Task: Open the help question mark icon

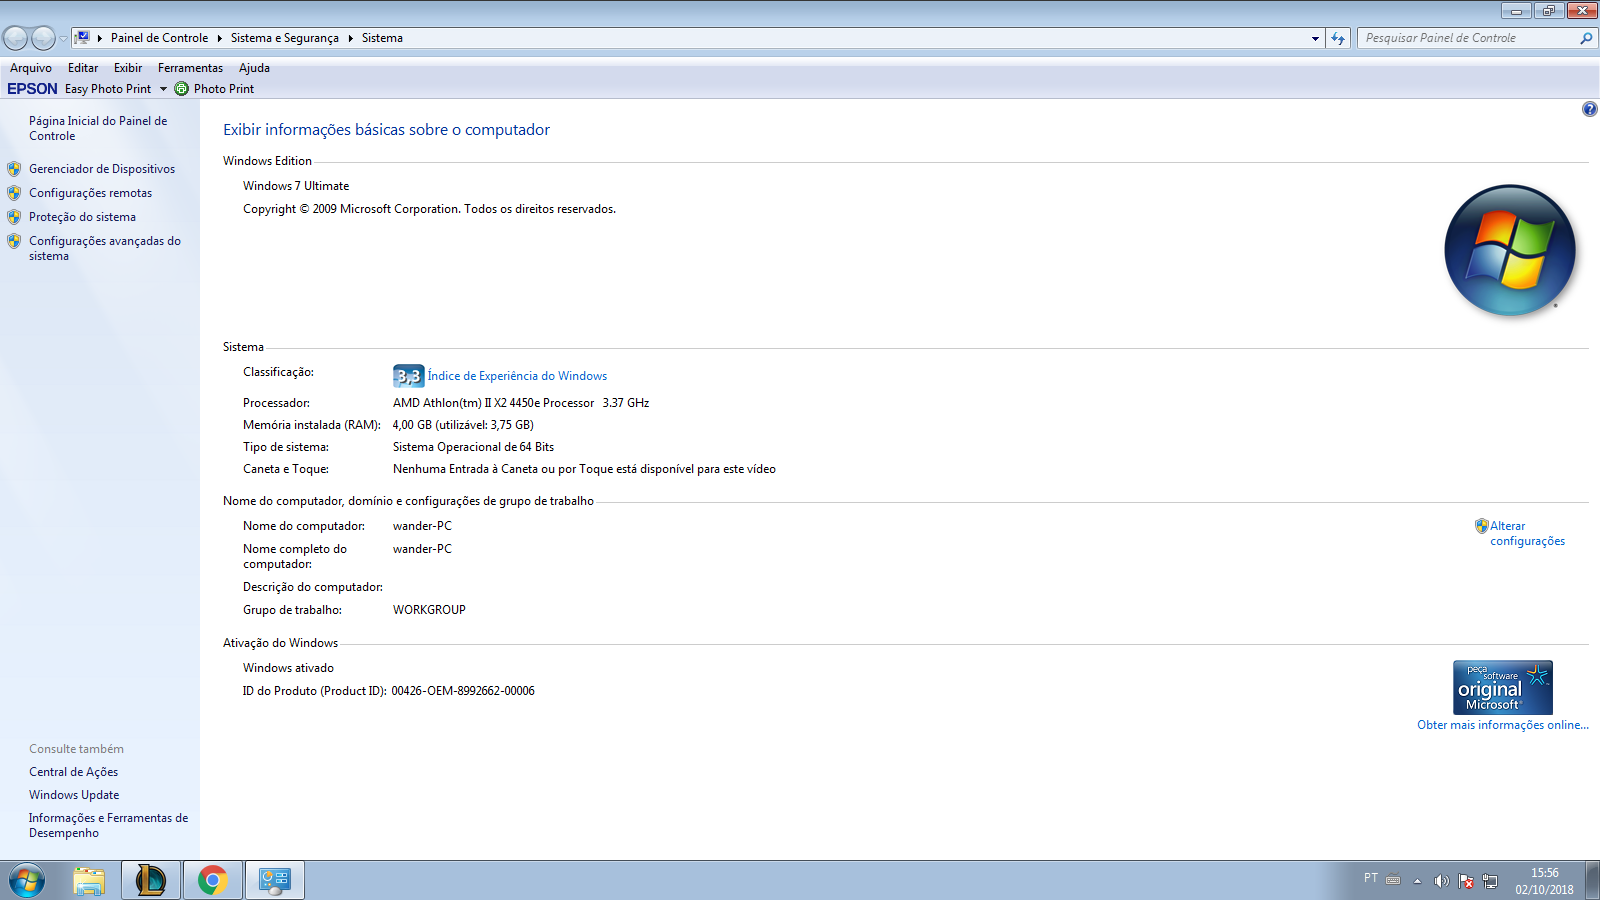Action: coord(1589,109)
